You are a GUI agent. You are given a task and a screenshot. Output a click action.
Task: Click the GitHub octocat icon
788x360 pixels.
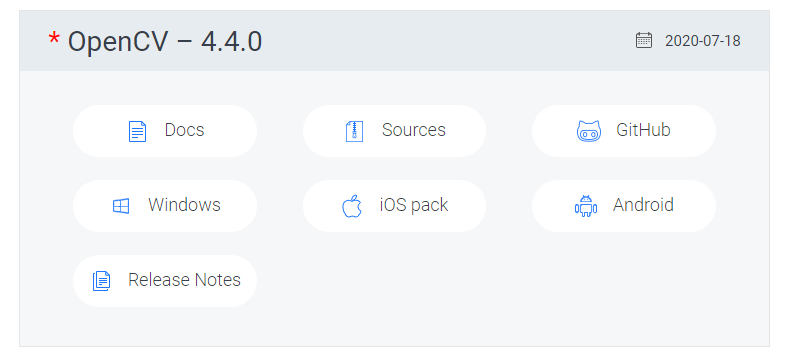point(588,131)
